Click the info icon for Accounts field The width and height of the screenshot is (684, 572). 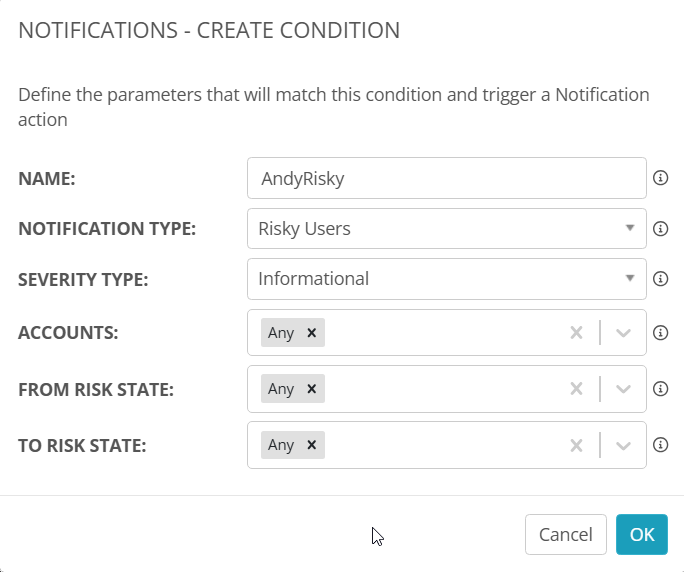[660, 333]
